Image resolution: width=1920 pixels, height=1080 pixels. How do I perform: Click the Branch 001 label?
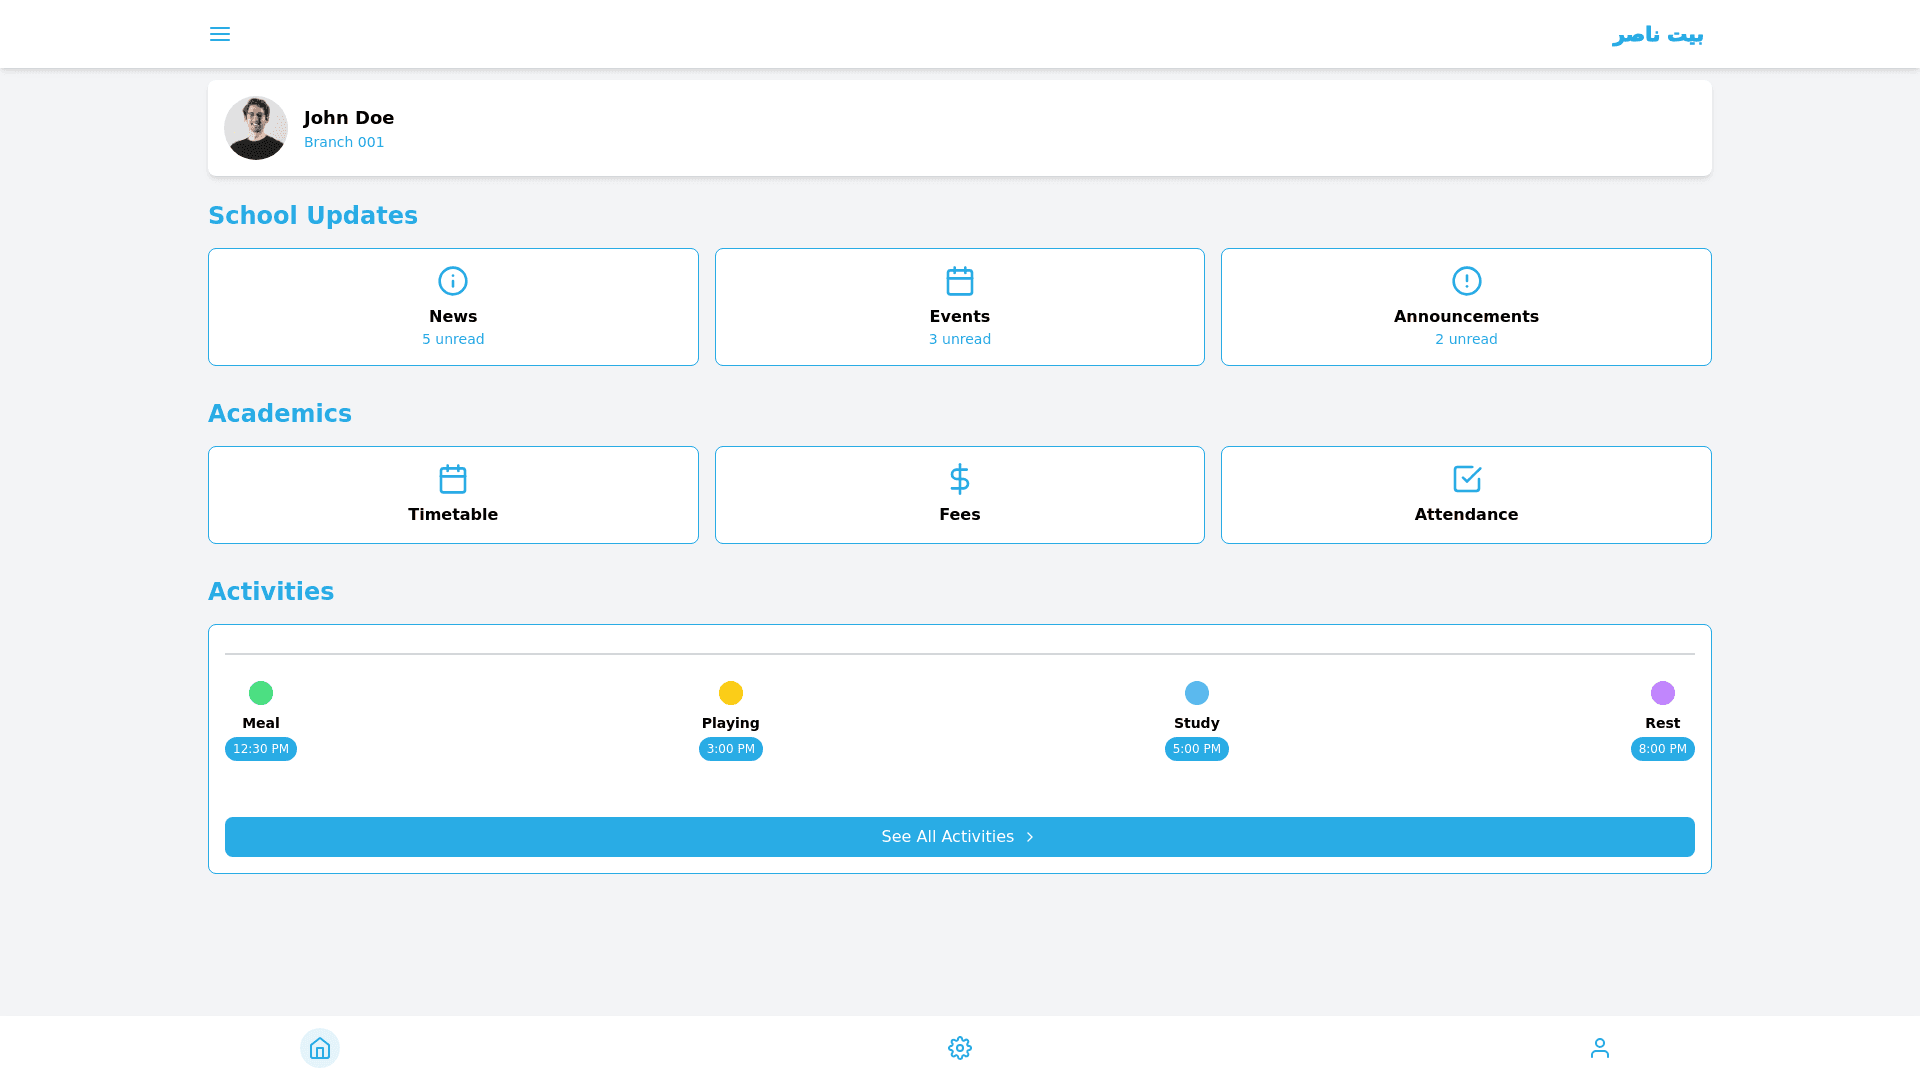pos(344,142)
